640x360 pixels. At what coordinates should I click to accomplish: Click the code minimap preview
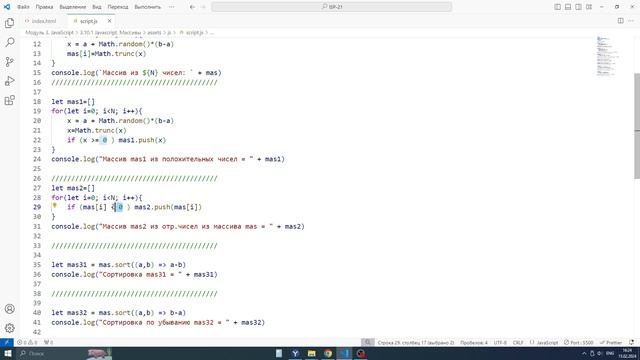609,56
